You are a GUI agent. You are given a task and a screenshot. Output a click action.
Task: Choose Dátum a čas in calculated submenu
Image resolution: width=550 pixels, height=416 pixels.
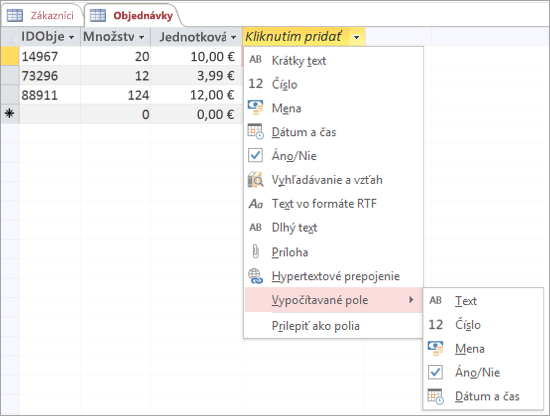(x=483, y=396)
